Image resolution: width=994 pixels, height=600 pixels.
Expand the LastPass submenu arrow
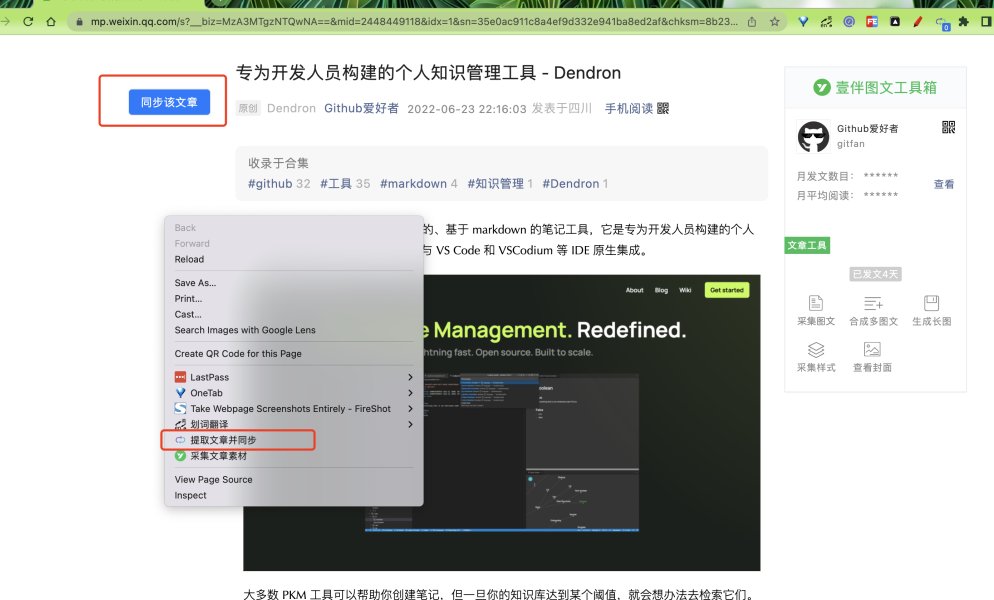pos(410,377)
